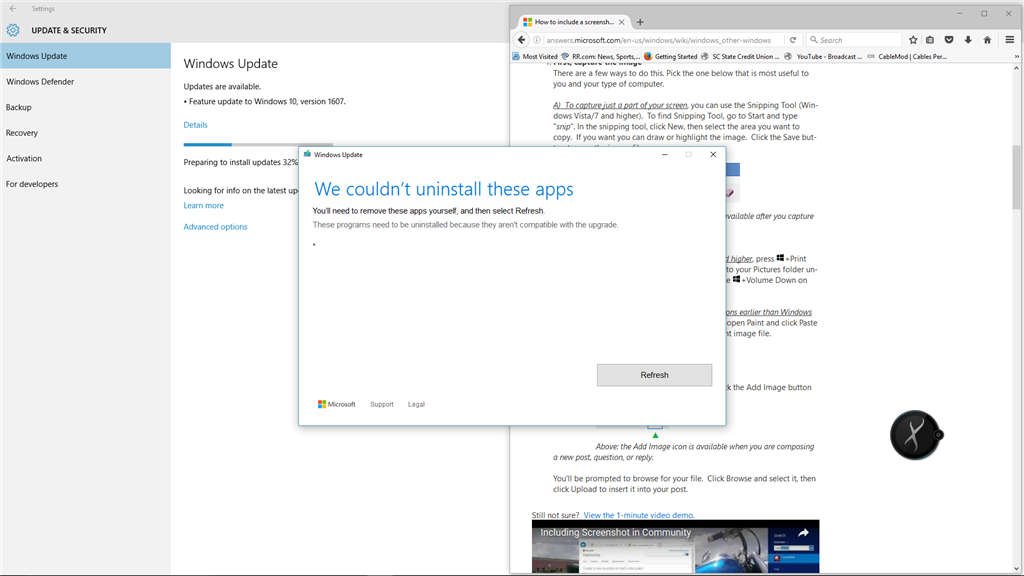Click the share arrow on the video
Screen dimensions: 1024x576
point(803,533)
